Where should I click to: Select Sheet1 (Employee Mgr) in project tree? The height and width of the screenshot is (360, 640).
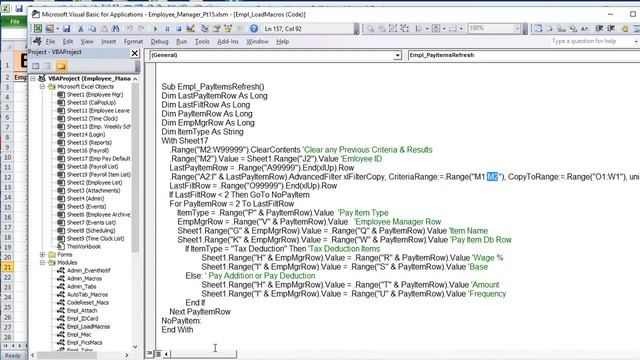(x=95, y=94)
